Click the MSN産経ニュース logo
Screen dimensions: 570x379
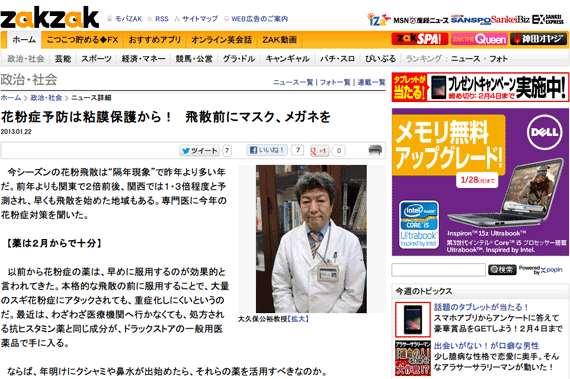pyautogui.click(x=421, y=20)
